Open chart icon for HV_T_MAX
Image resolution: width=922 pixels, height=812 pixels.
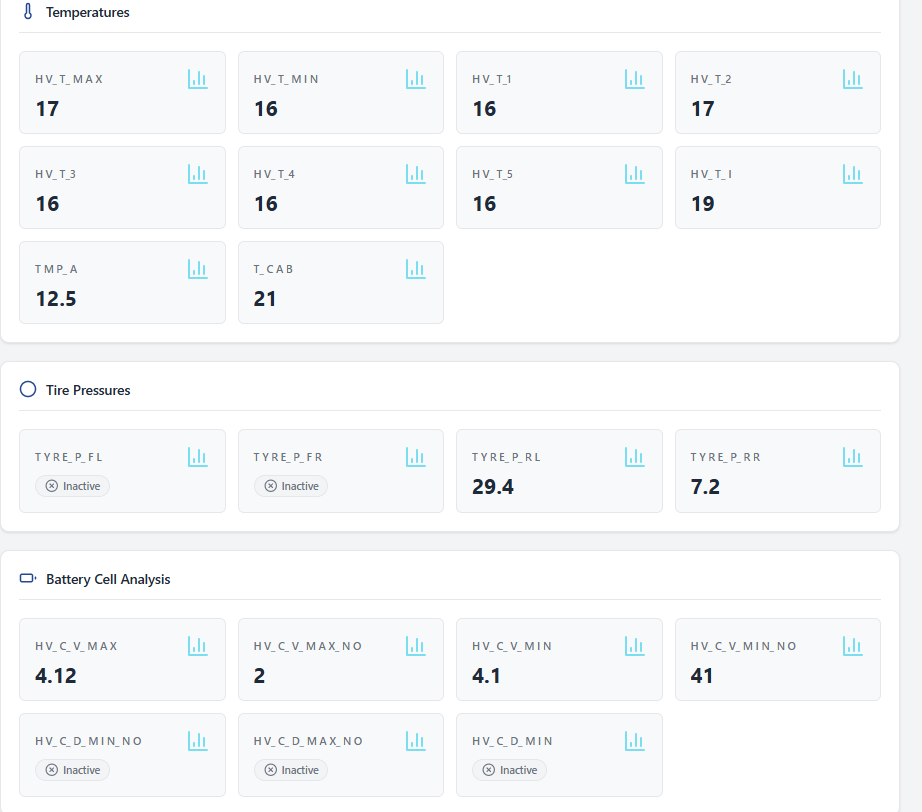click(x=198, y=79)
